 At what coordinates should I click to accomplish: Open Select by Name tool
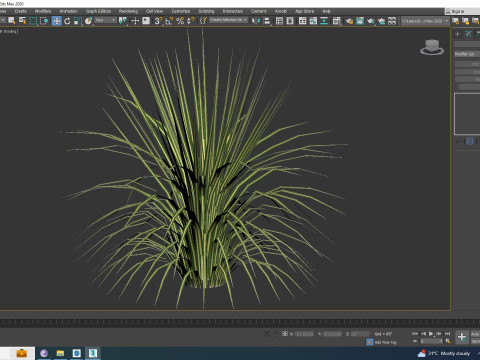[22, 21]
